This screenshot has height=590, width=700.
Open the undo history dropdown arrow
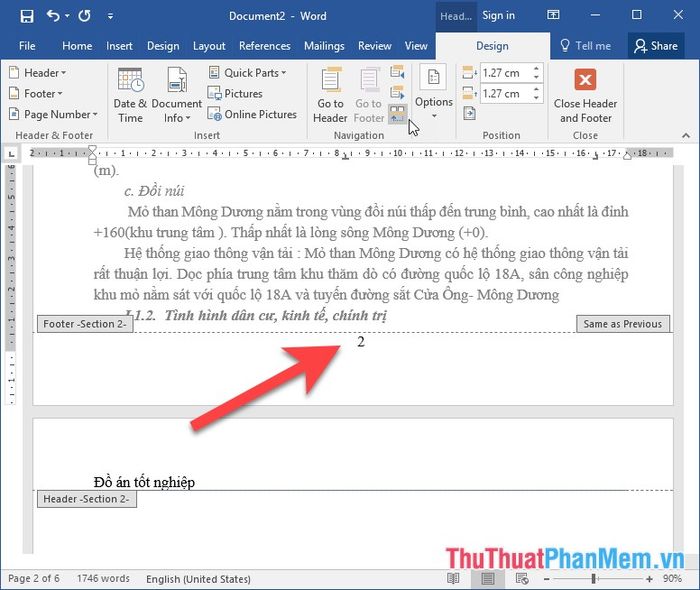pyautogui.click(x=67, y=16)
